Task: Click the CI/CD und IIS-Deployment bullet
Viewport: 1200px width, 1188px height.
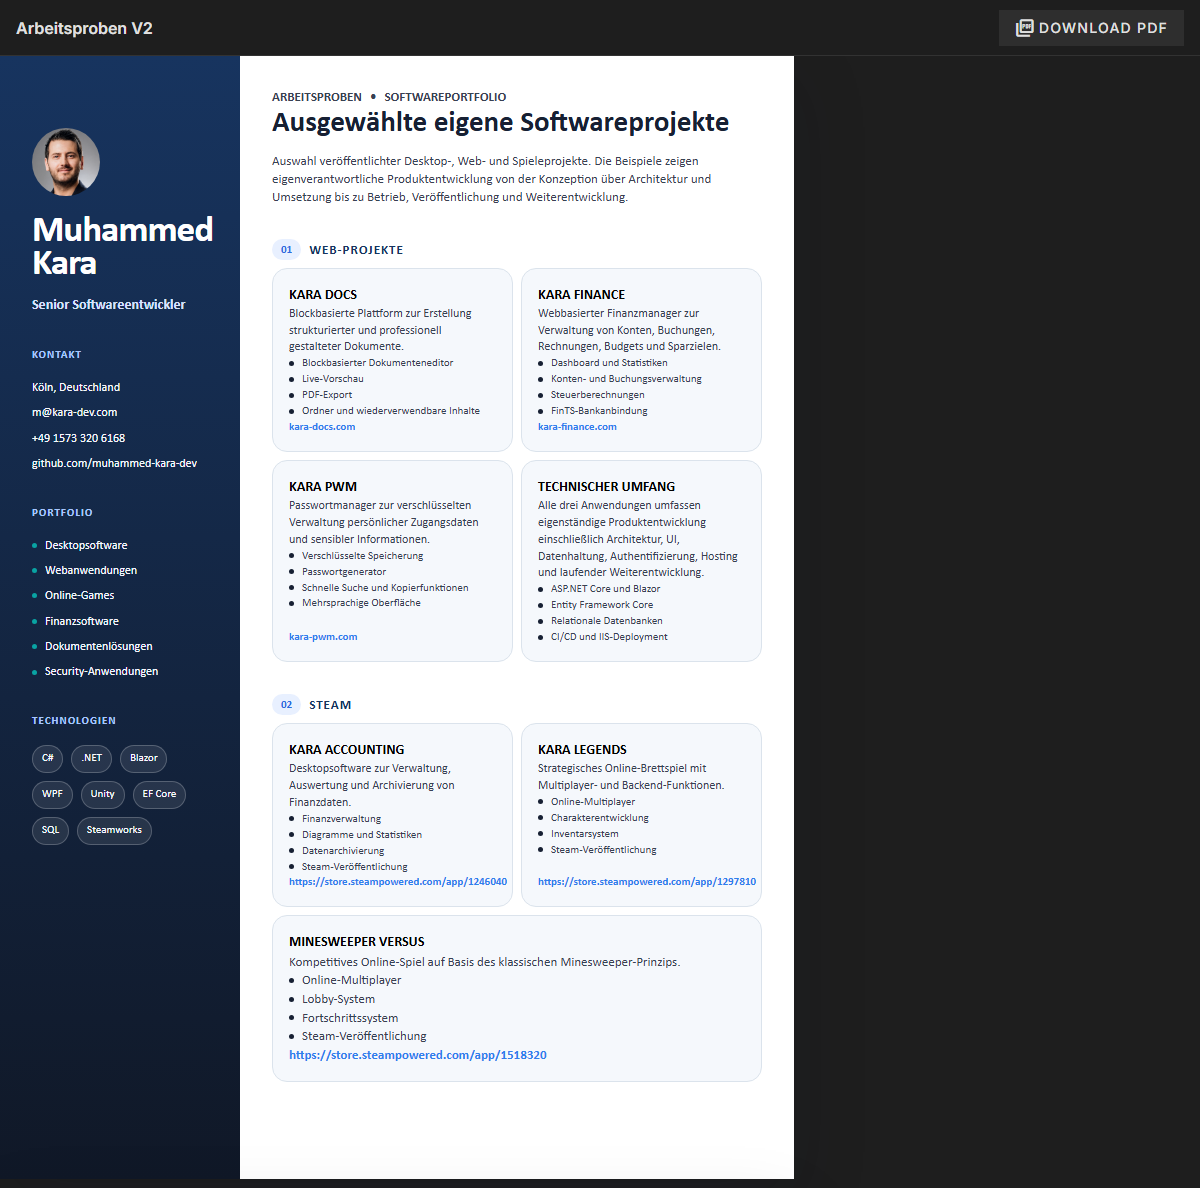Action: pyautogui.click(x=609, y=637)
